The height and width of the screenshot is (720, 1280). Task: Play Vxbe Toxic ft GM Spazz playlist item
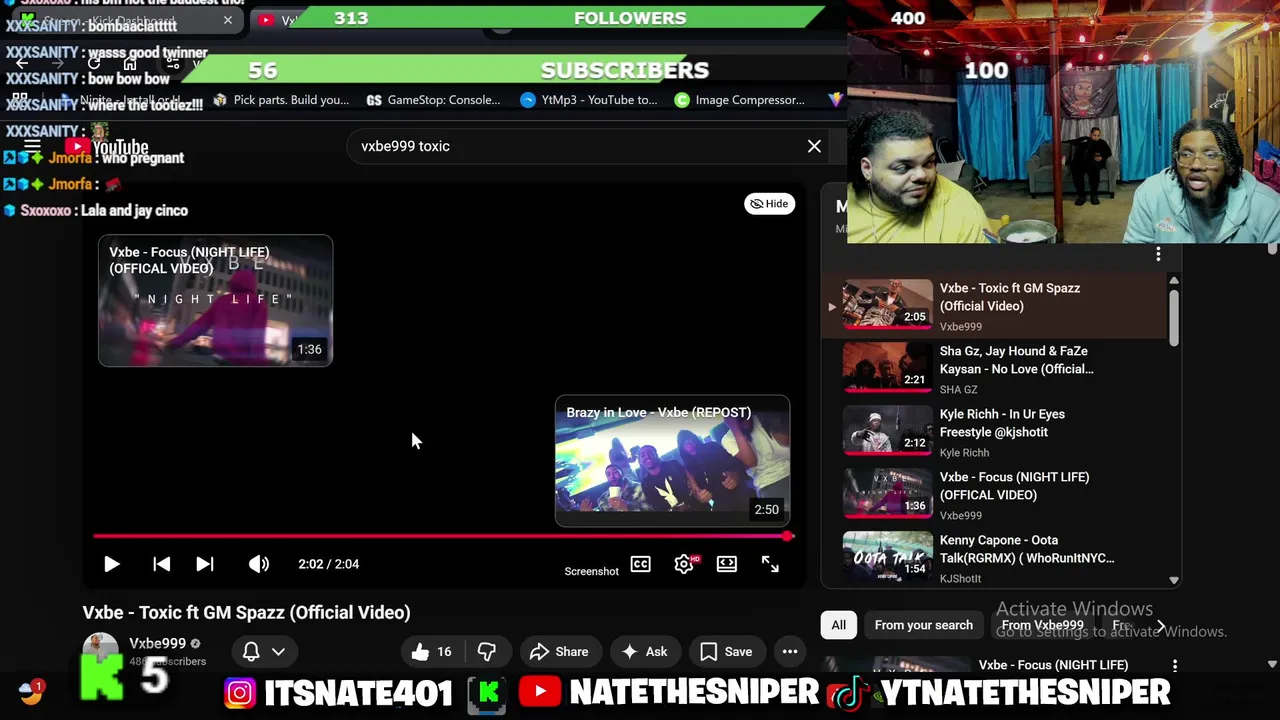coord(995,305)
